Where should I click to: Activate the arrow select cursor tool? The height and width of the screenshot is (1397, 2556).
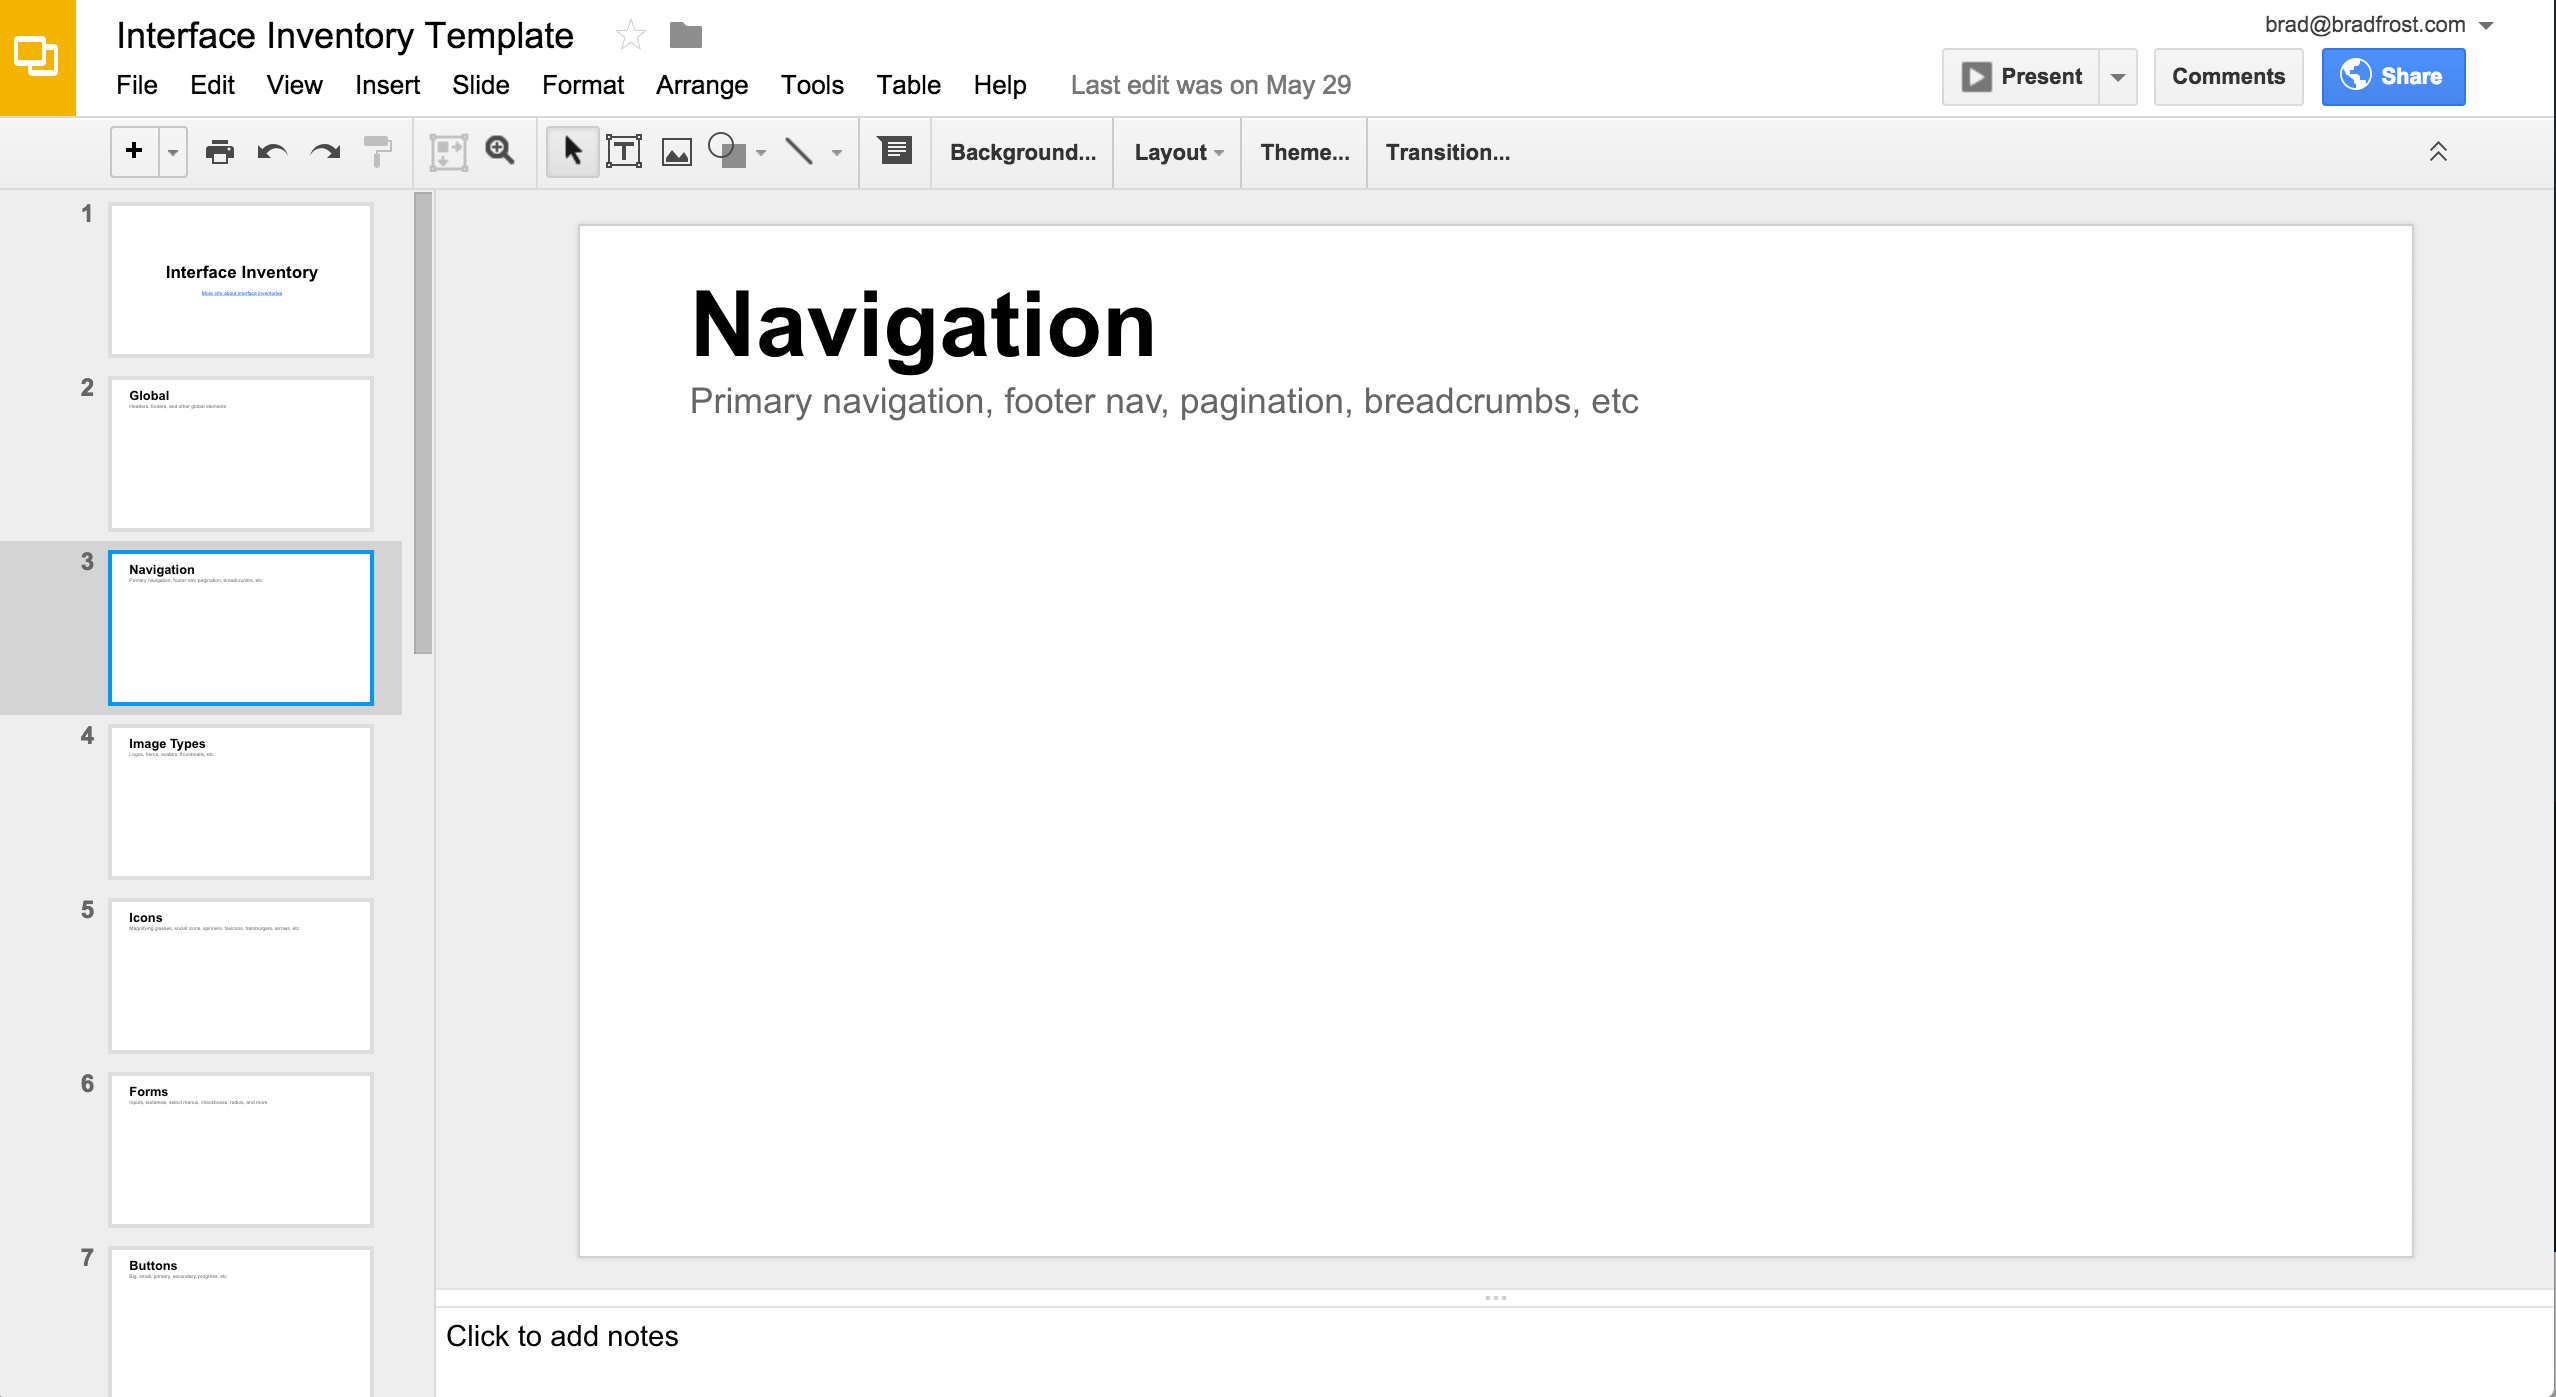pyautogui.click(x=572, y=152)
